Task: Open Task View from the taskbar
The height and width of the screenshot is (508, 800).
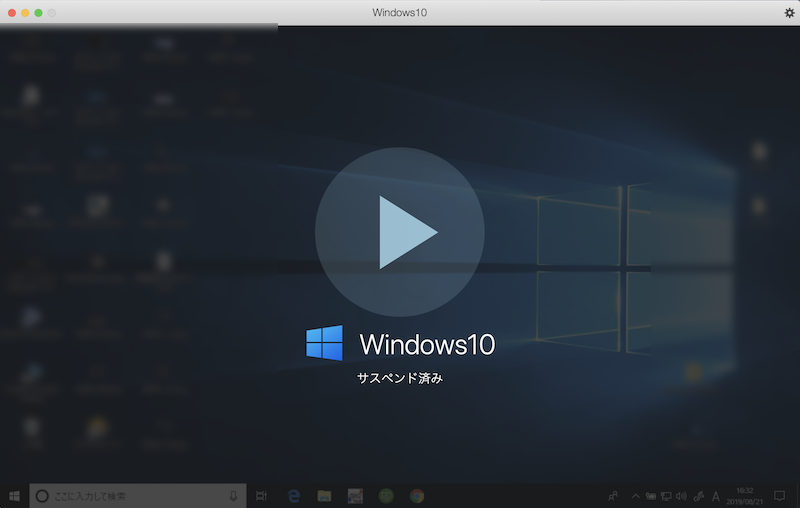Action: 262,495
